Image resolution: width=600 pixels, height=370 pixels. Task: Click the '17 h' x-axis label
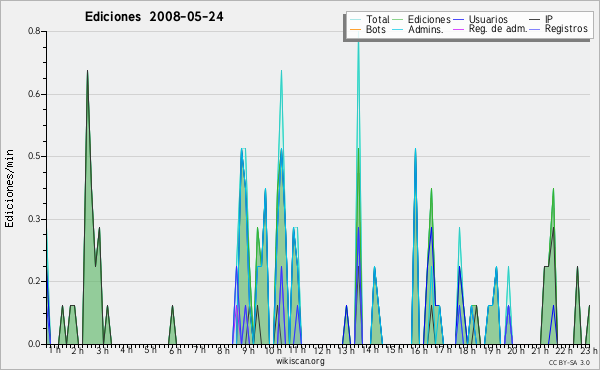click(x=443, y=350)
